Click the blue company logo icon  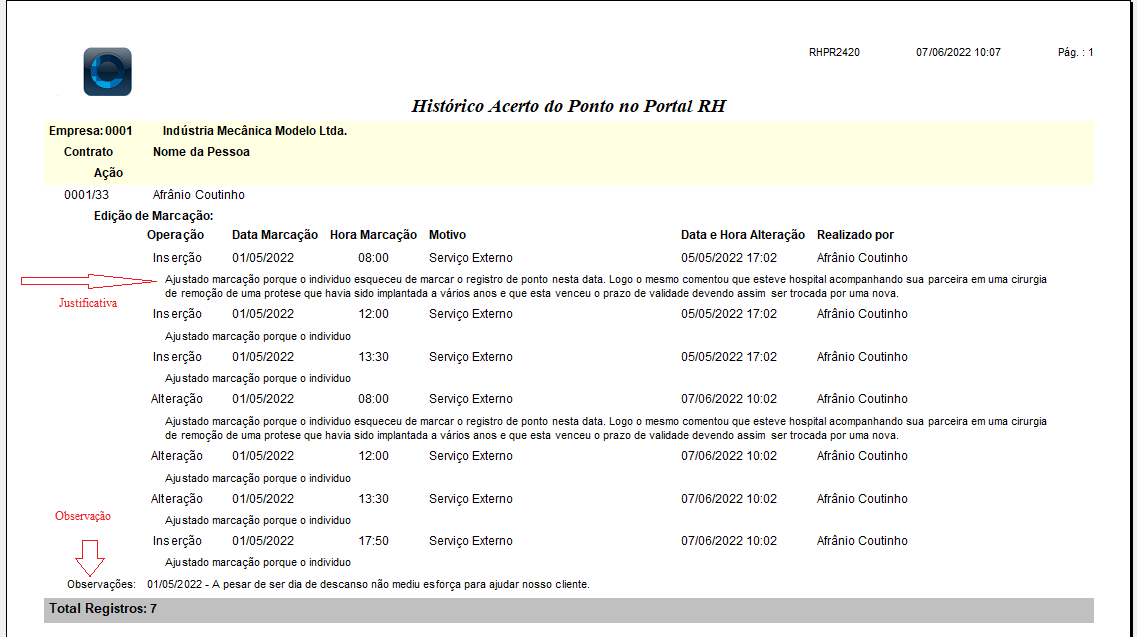tap(107, 72)
